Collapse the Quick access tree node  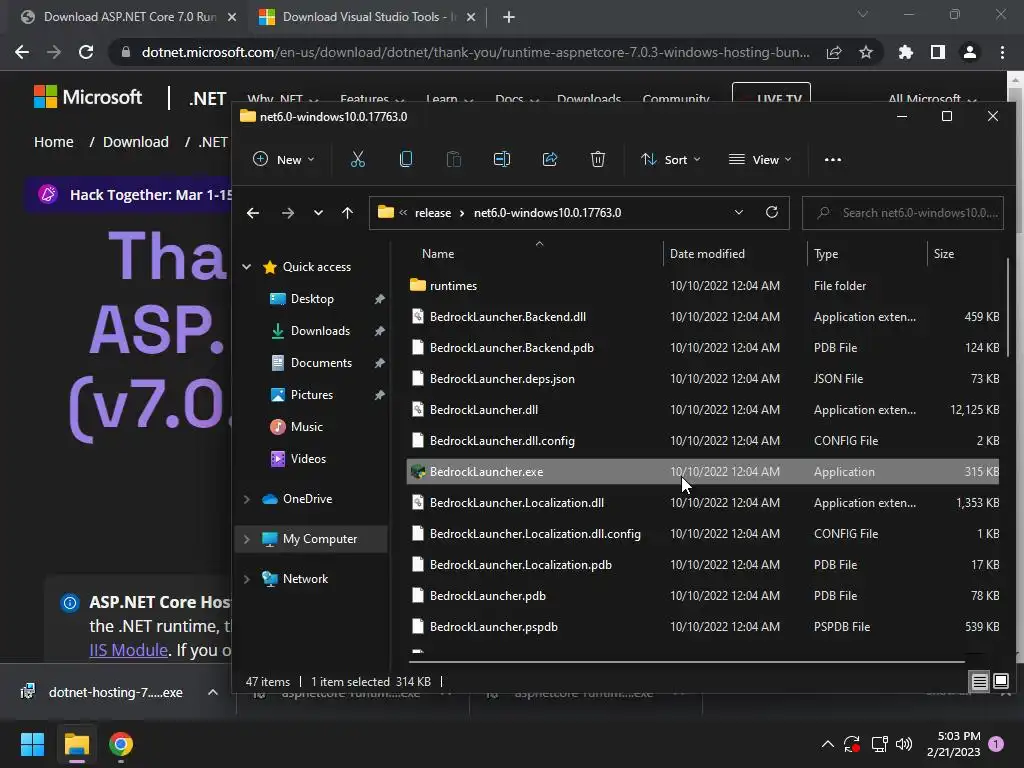coord(247,266)
